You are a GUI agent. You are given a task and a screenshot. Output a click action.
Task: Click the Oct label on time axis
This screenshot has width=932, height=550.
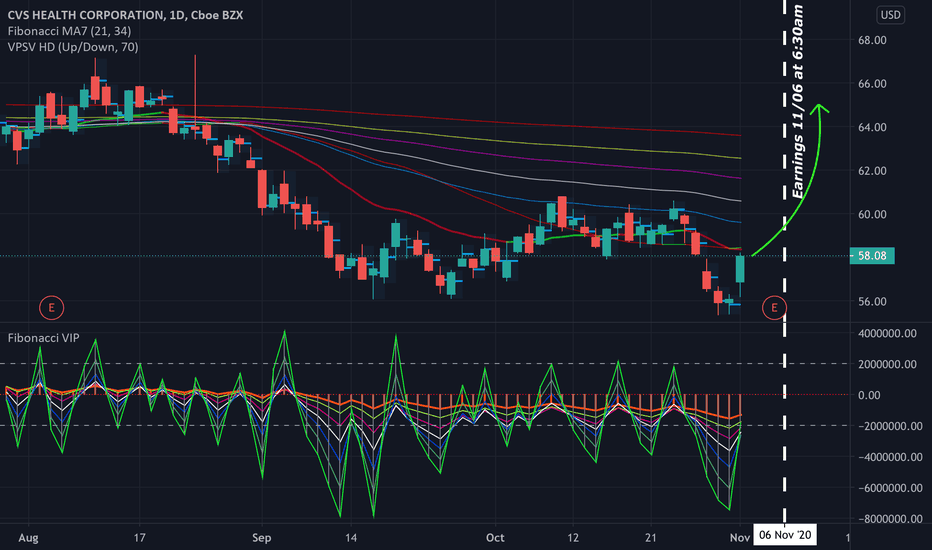[495, 538]
